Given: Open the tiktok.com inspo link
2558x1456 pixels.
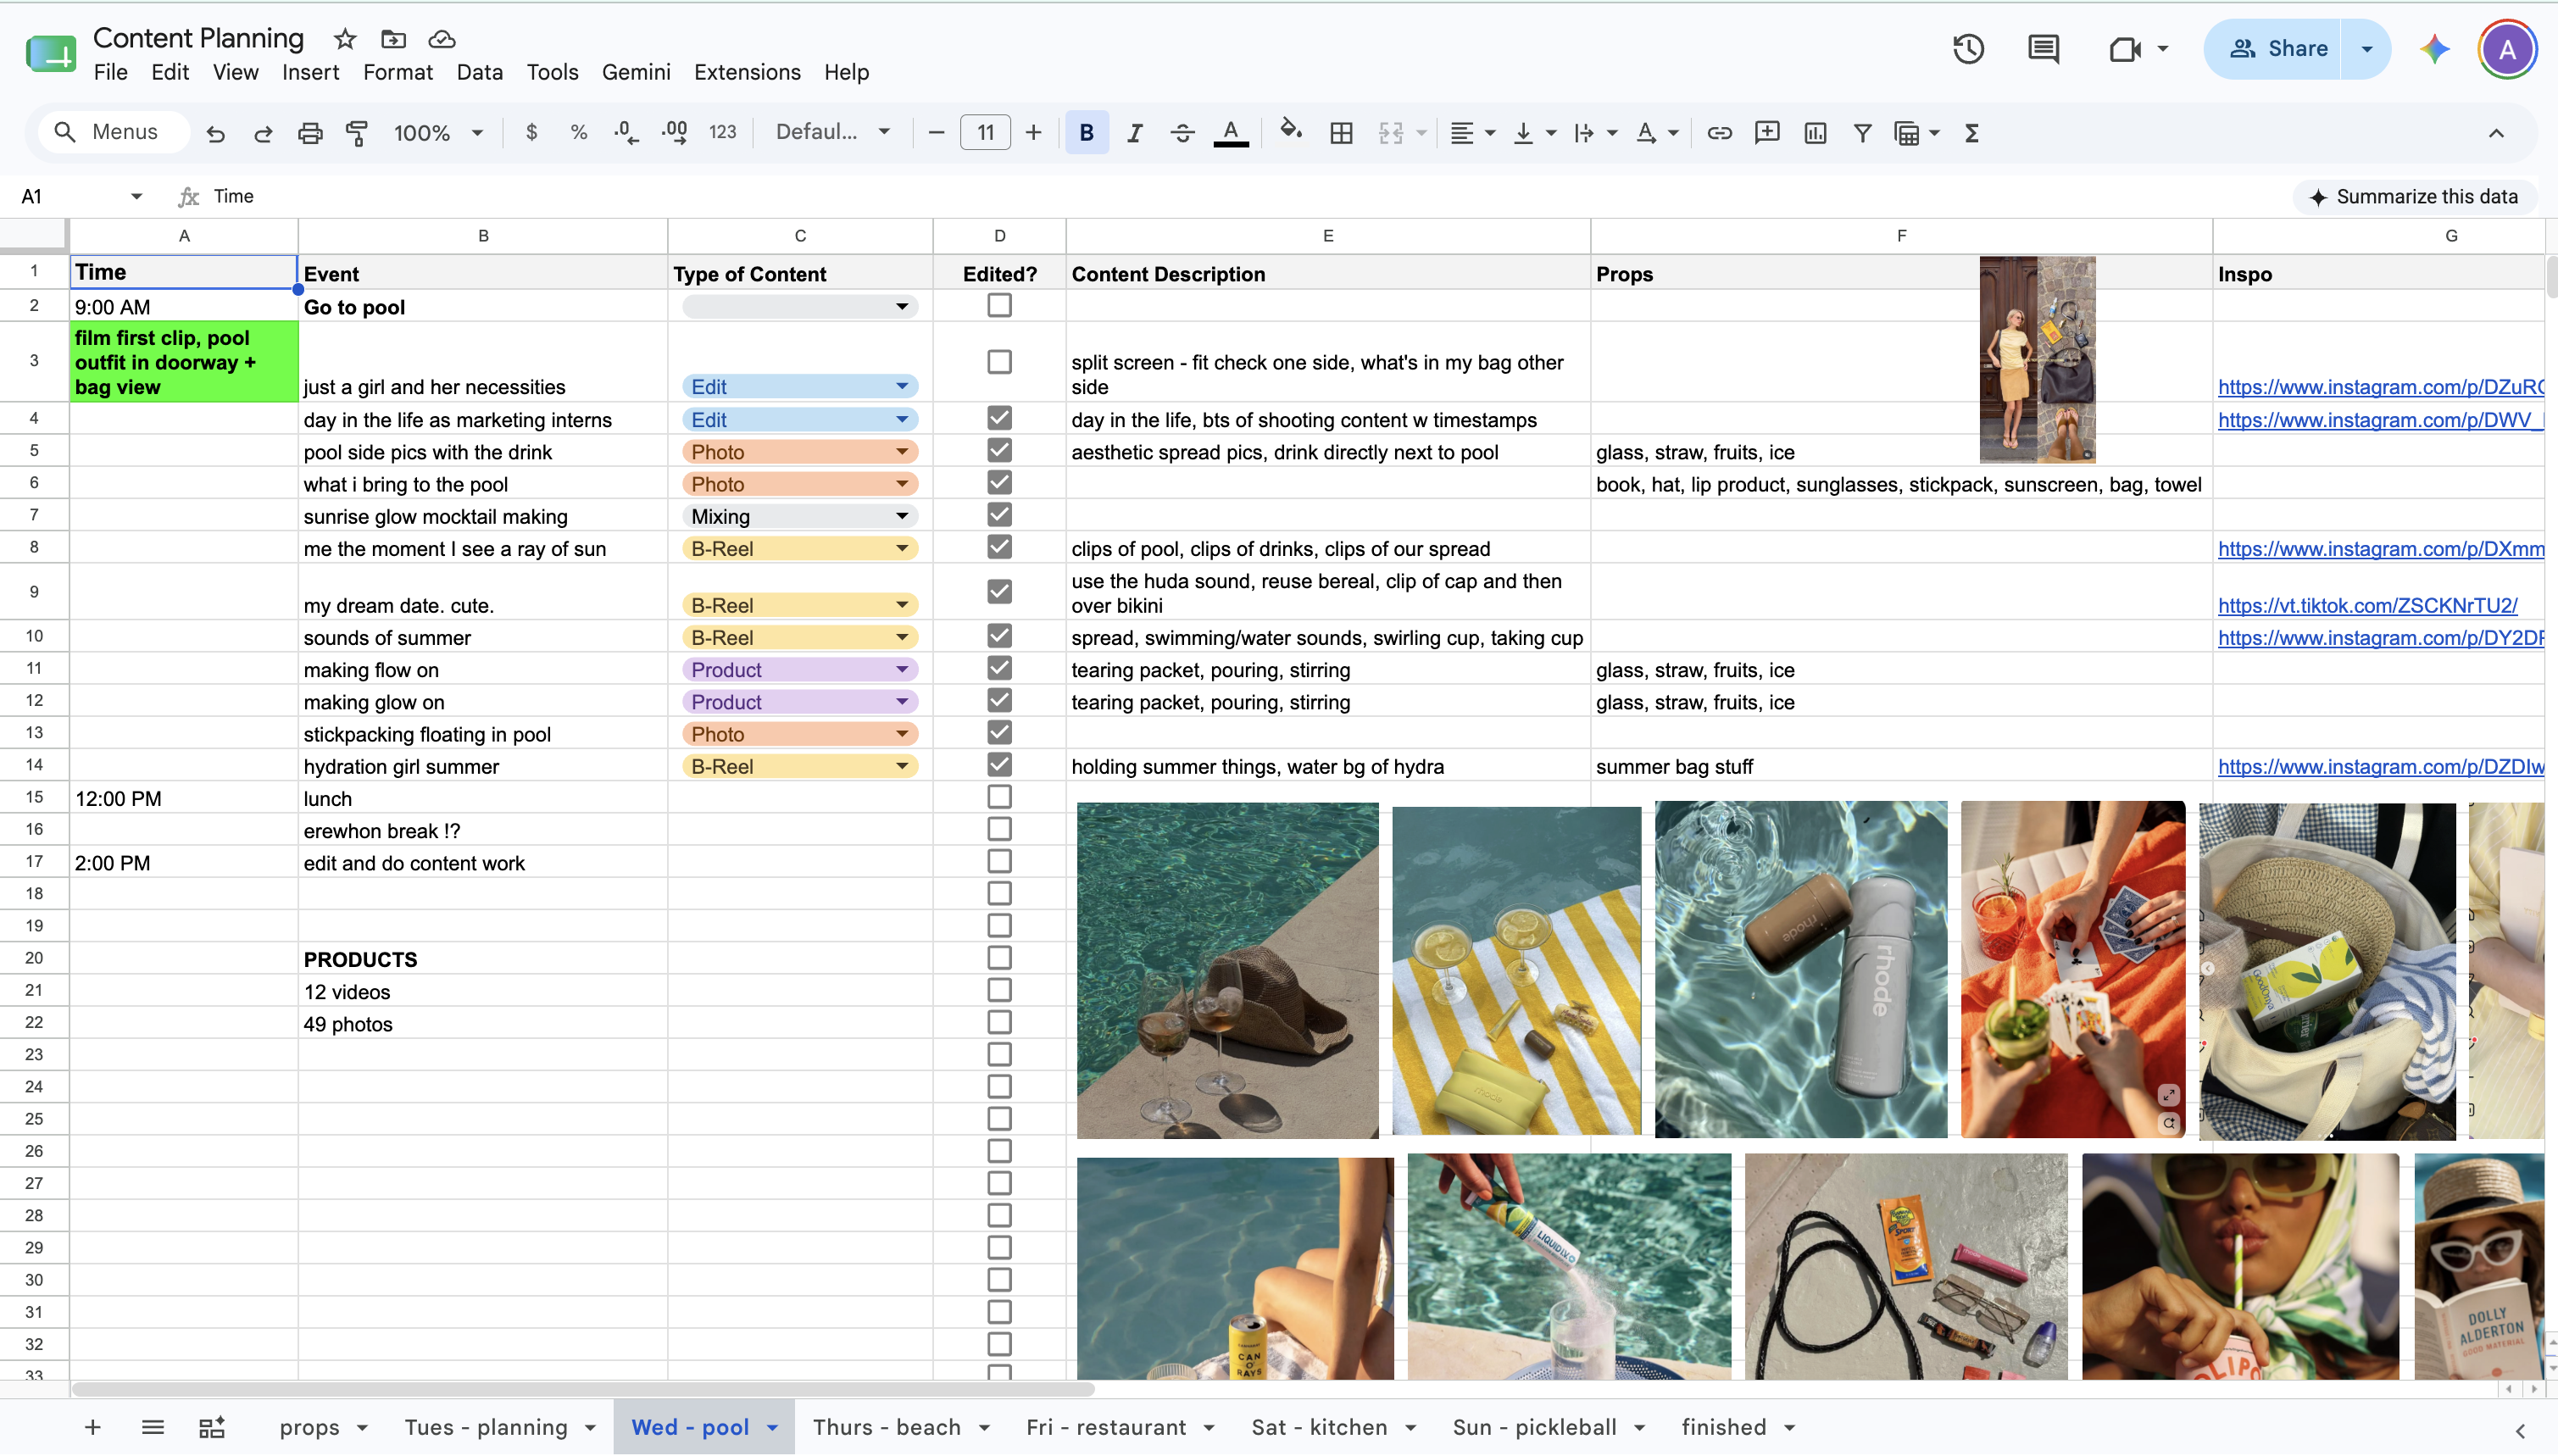Looking at the screenshot, I should (2367, 606).
